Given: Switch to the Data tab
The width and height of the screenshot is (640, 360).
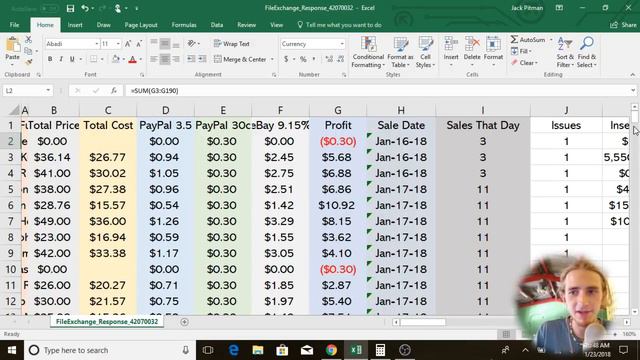Looking at the screenshot, I should 217,25.
